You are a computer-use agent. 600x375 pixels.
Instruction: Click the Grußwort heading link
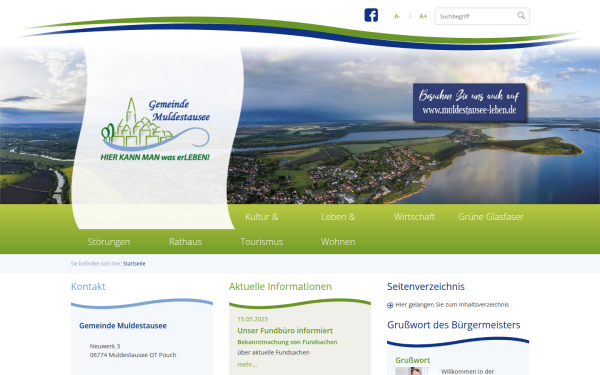[x=412, y=360]
